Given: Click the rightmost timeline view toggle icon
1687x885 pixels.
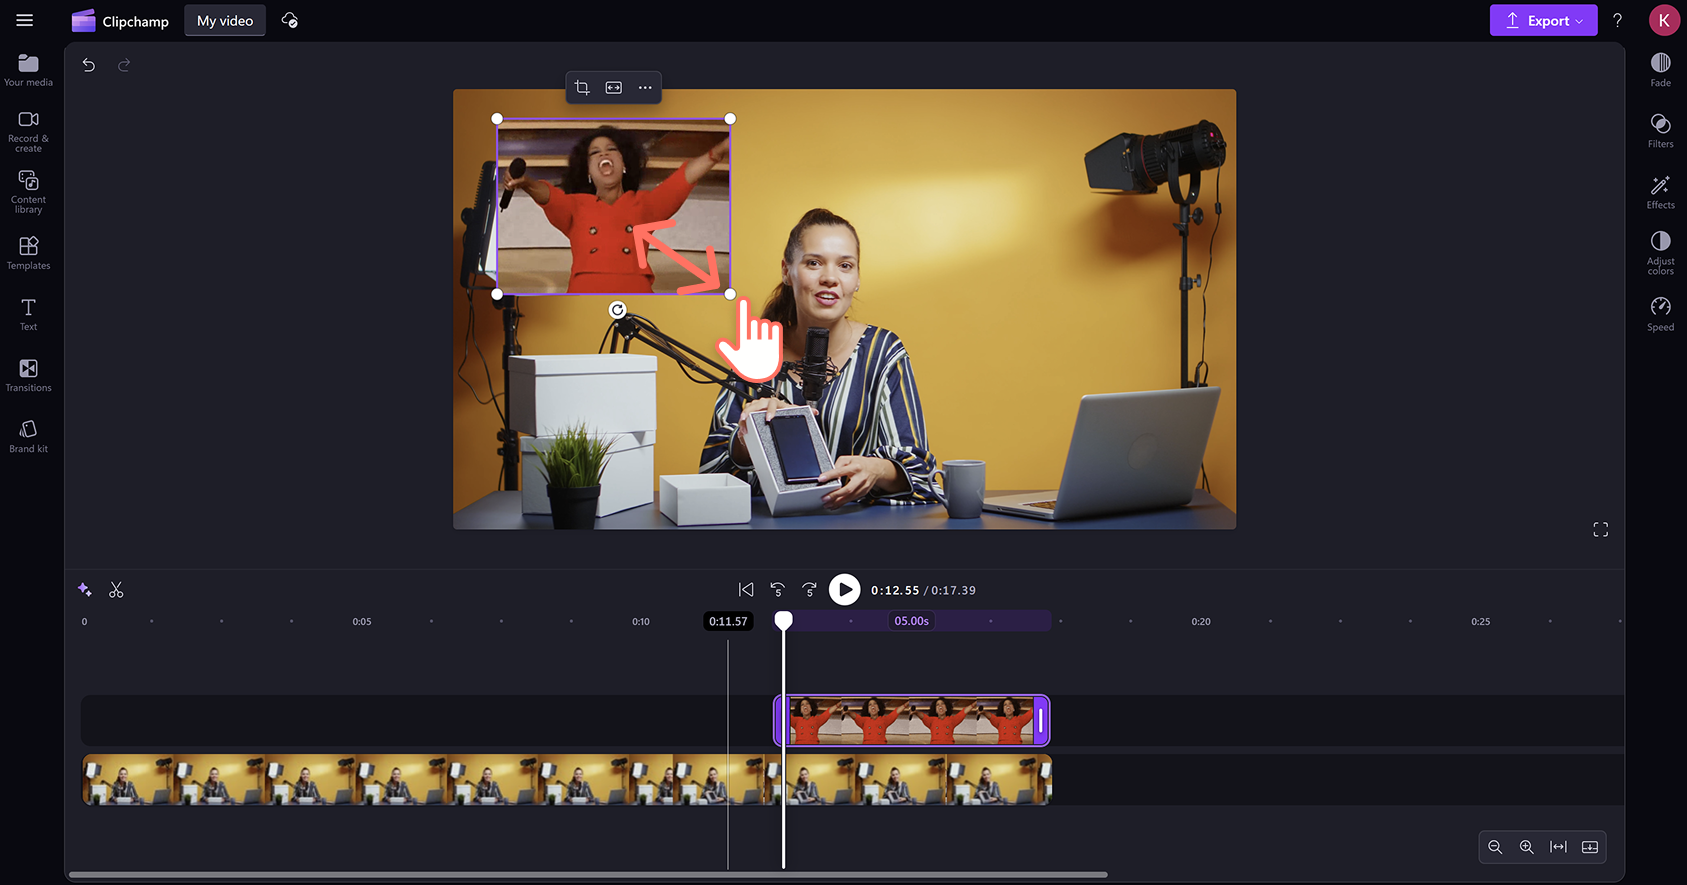Looking at the screenshot, I should coord(1590,847).
